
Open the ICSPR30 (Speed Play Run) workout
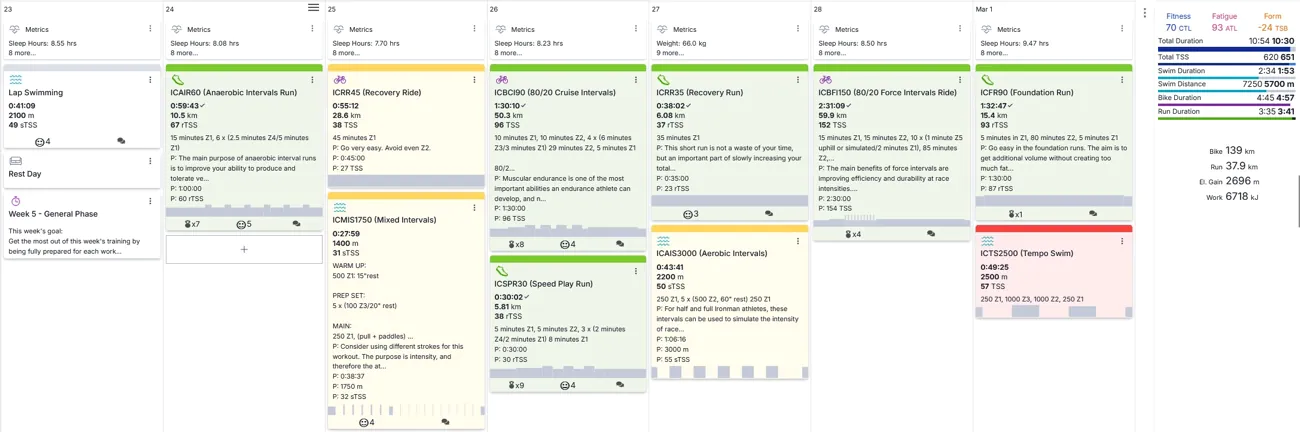543,284
